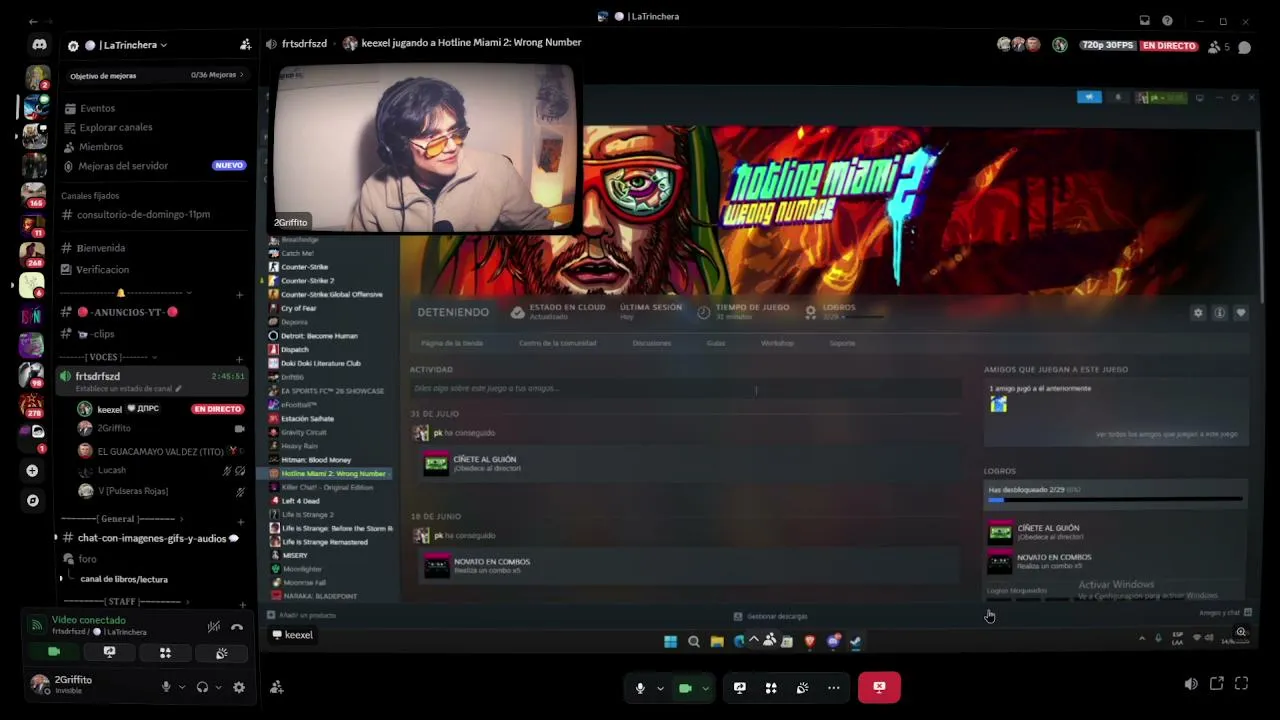Open microphone options arrow in call controls

[660, 688]
